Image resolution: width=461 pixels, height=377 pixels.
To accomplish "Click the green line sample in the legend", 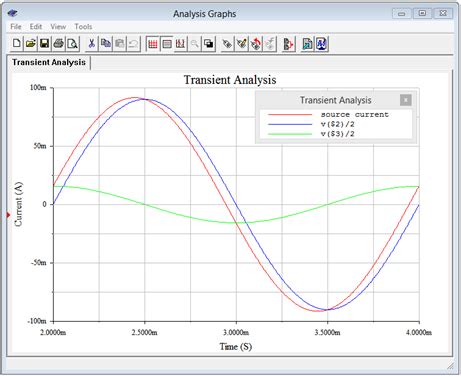I will pyautogui.click(x=290, y=134).
